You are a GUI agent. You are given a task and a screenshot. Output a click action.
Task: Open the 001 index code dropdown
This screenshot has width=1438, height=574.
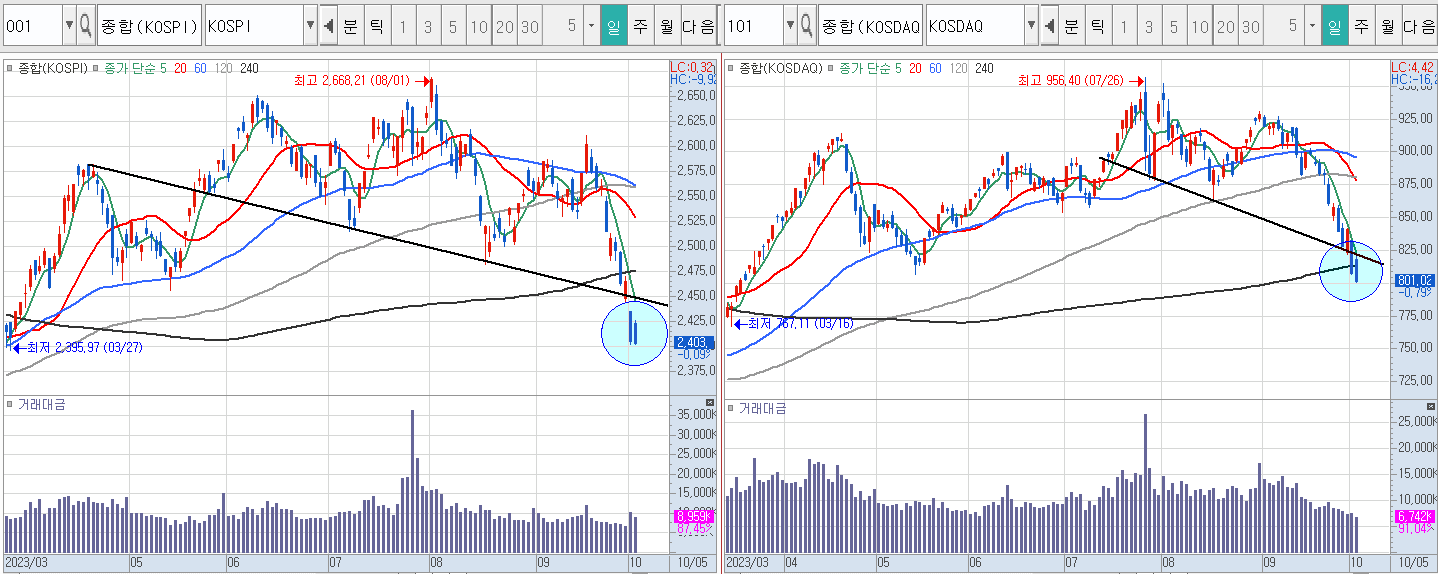[68, 26]
